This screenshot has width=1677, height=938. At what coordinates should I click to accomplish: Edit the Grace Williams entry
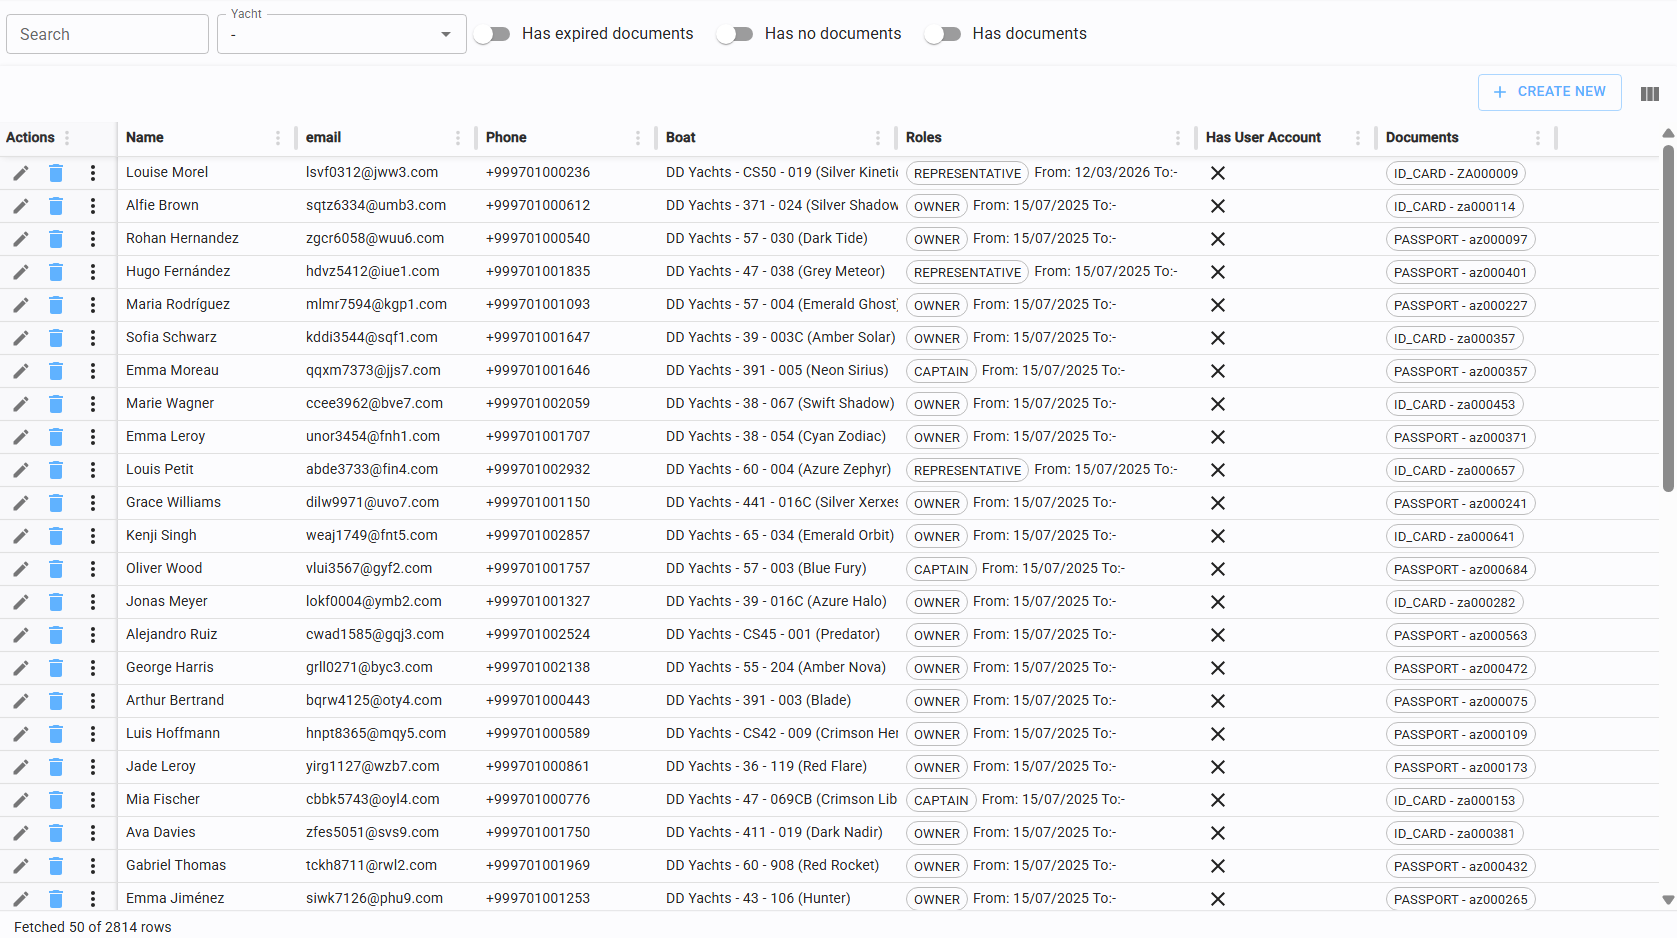pyautogui.click(x=21, y=503)
